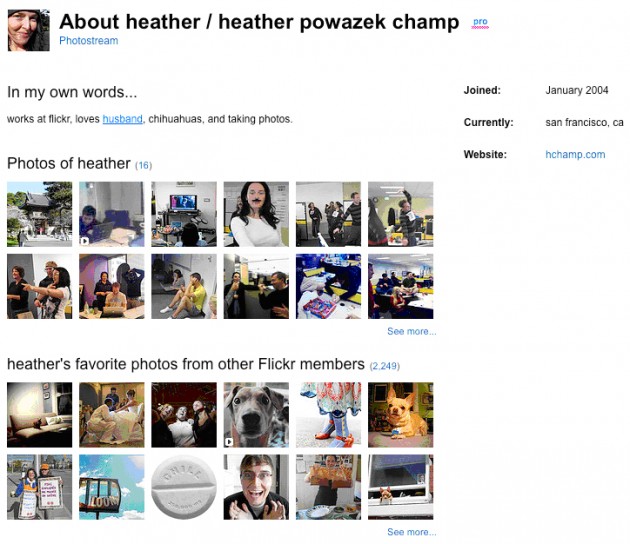The width and height of the screenshot is (630, 544).
Task: Open photo count (16) link
Action: point(143,165)
